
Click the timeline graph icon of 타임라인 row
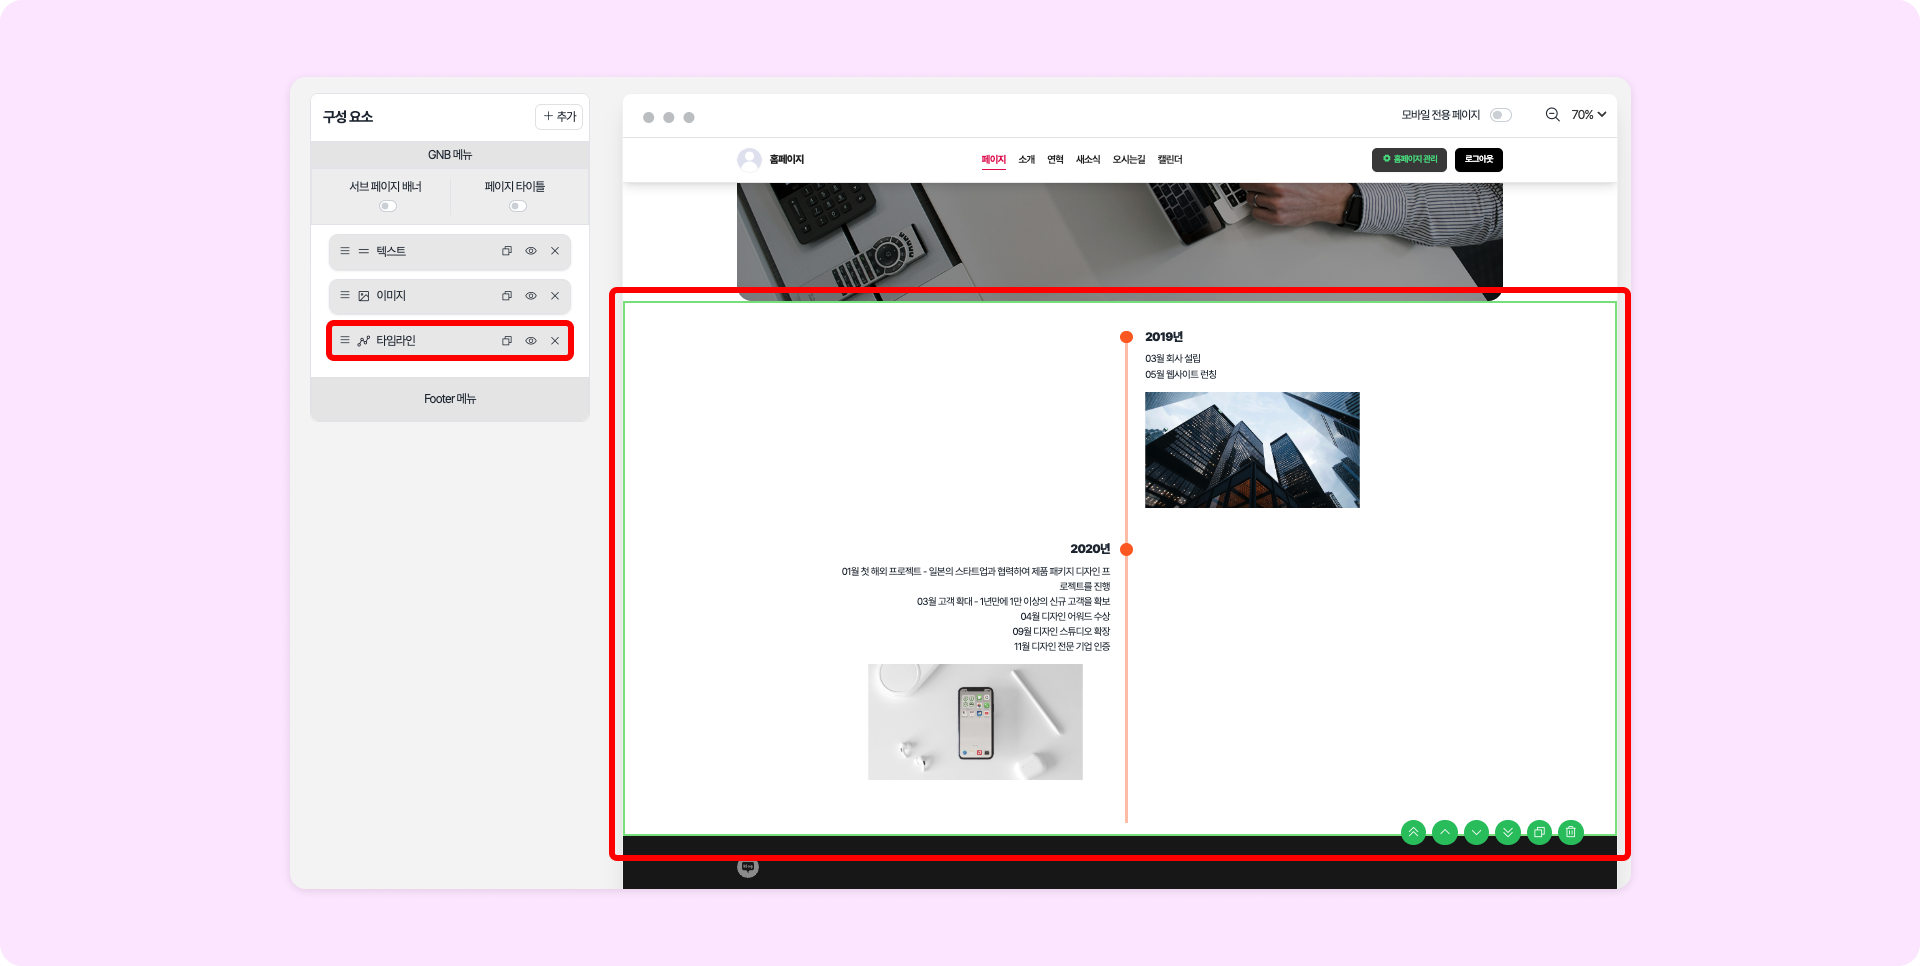pyautogui.click(x=364, y=341)
